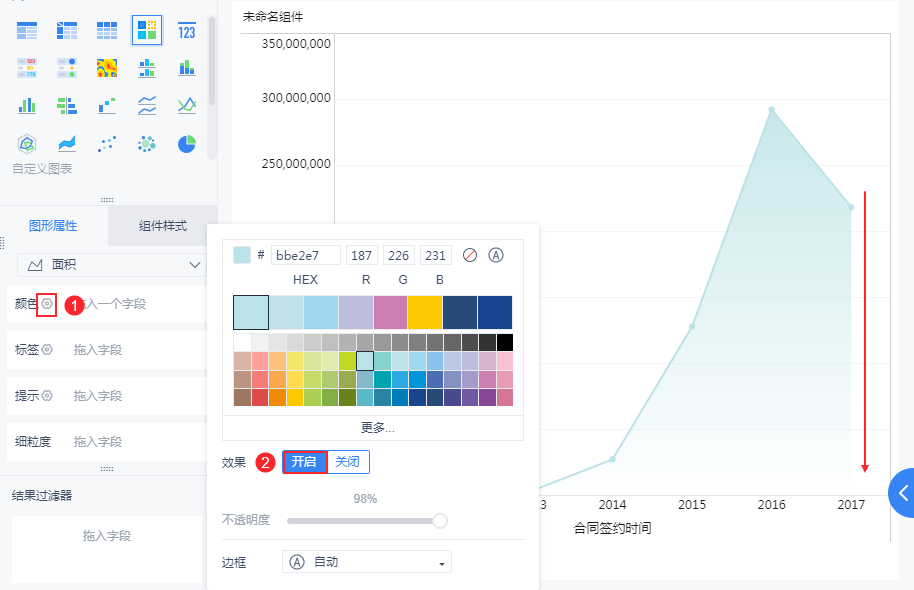This screenshot has width=914, height=590.
Task: Pick the stacked column chart icon
Action: tap(187, 68)
